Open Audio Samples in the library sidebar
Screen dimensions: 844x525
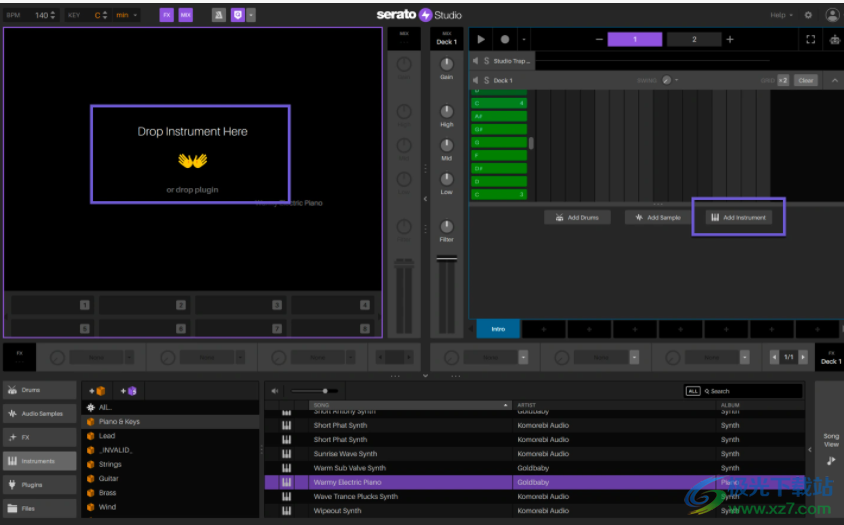40,414
